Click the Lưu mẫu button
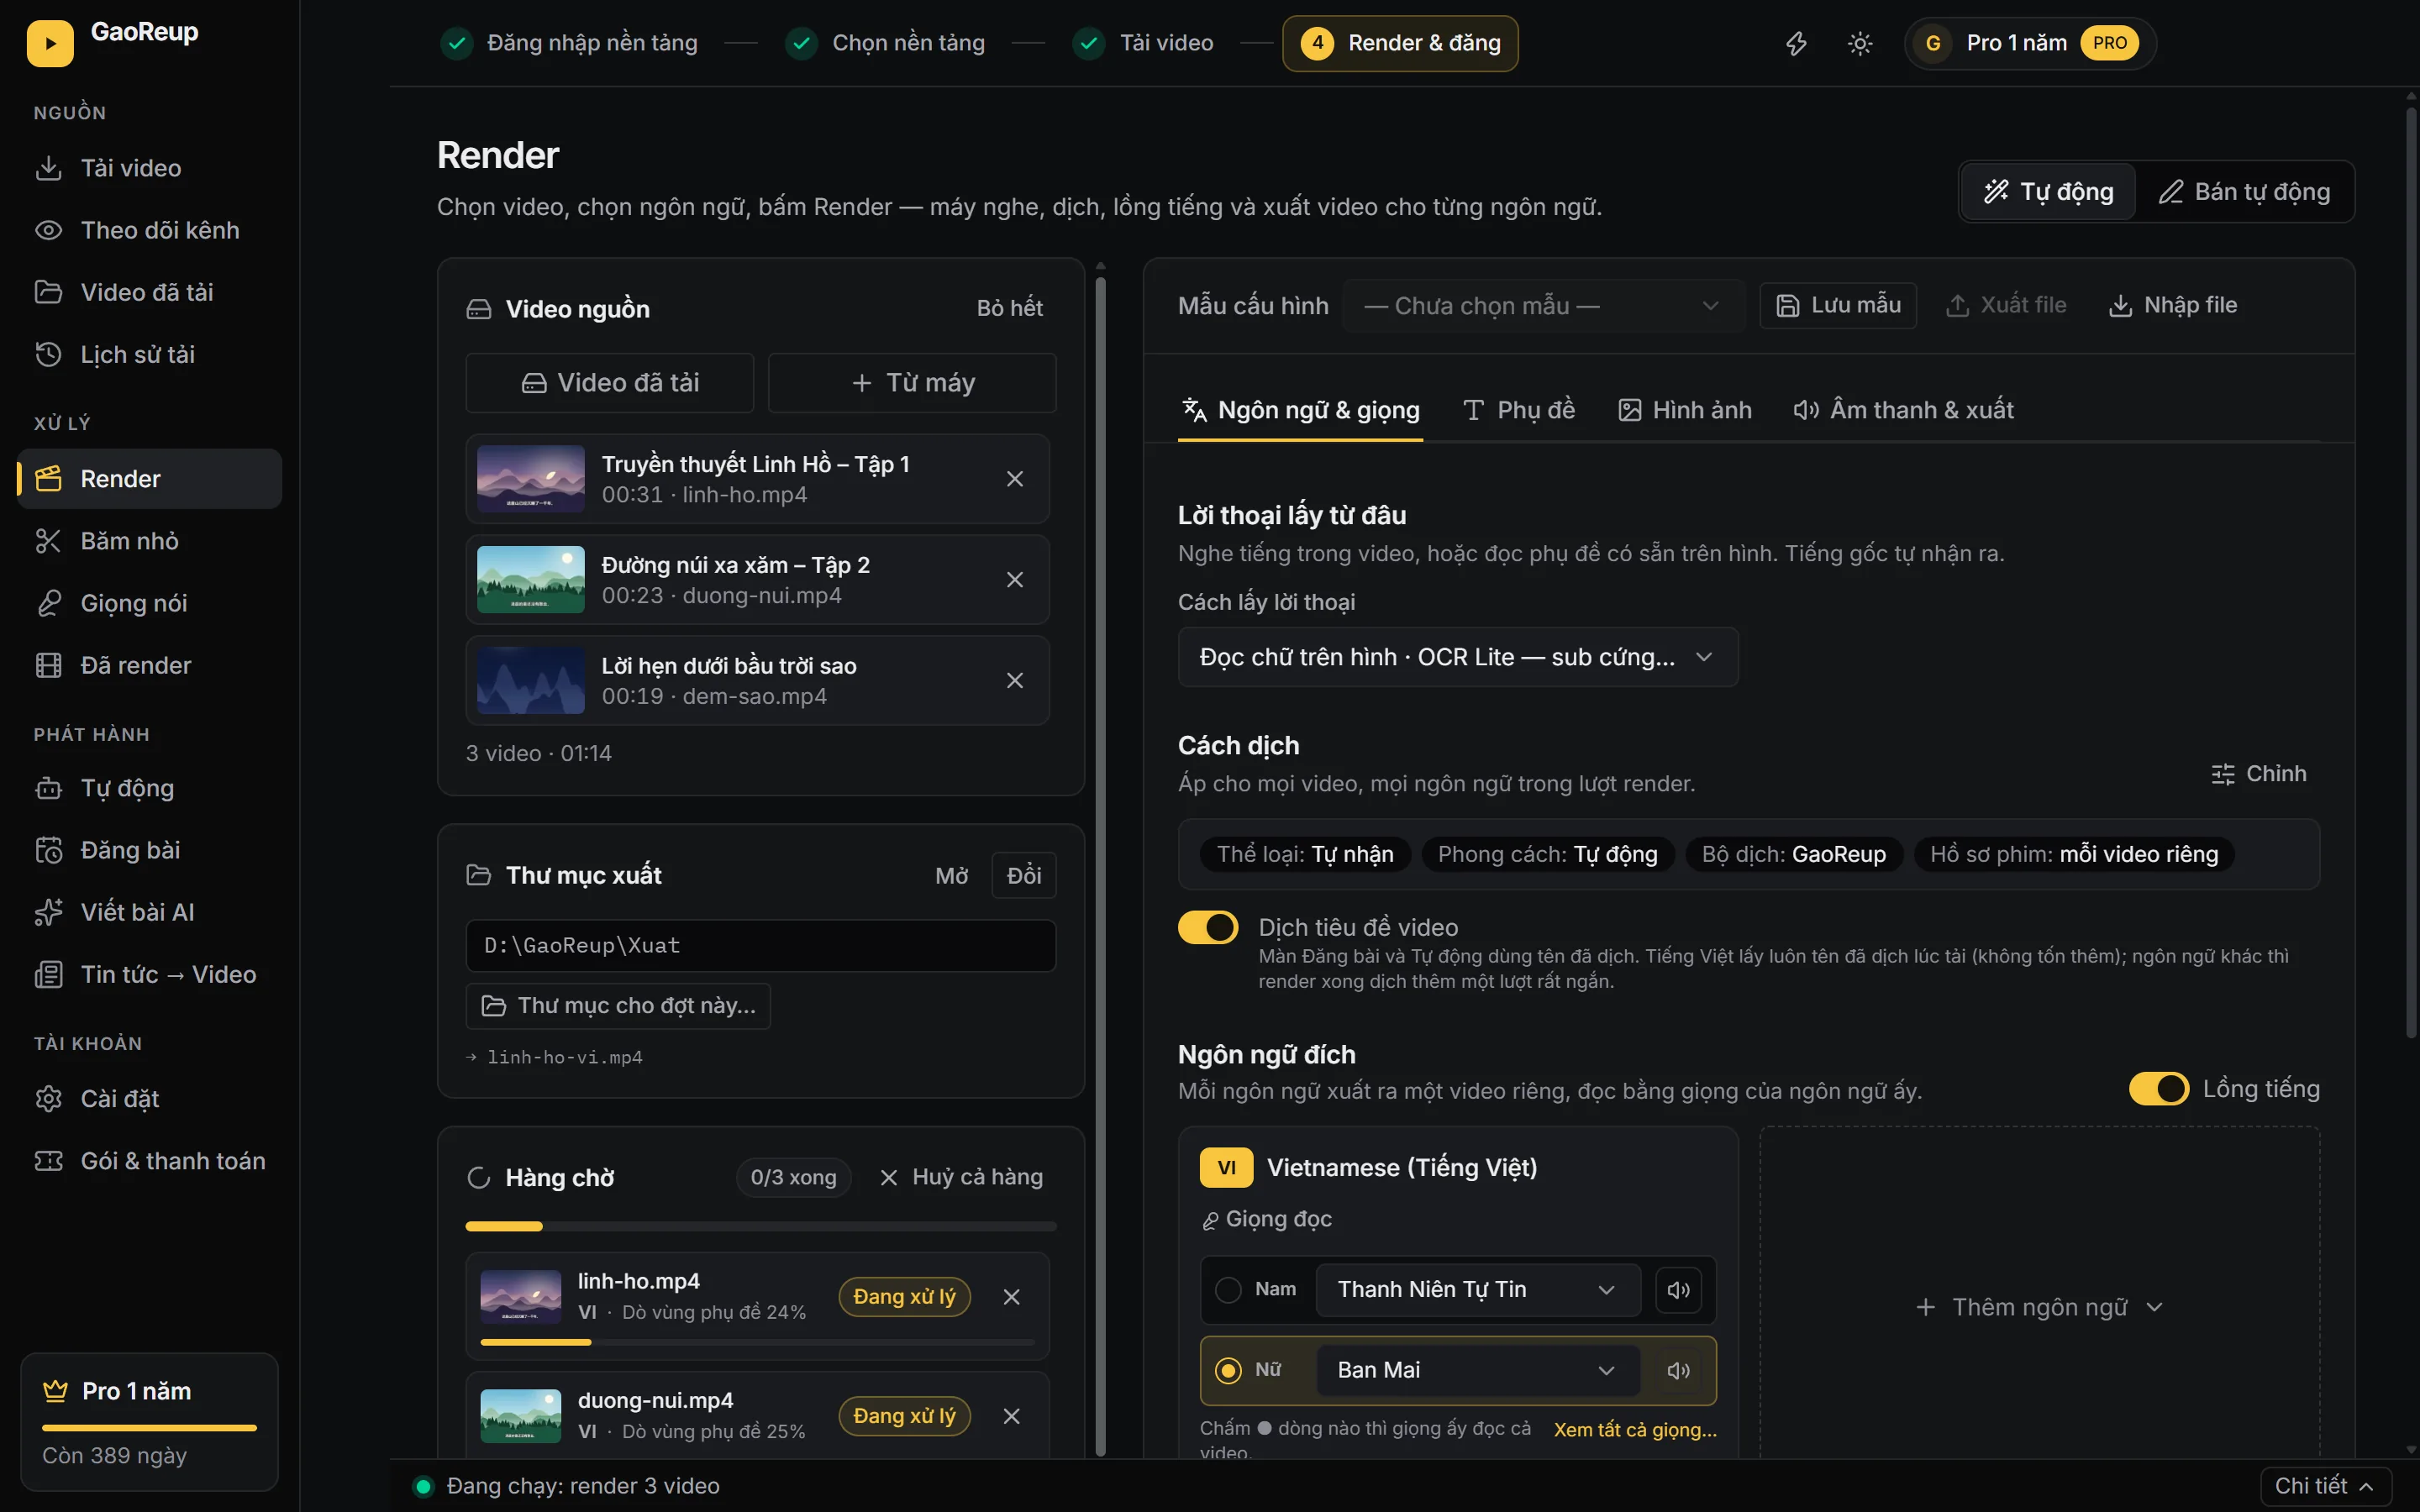Viewport: 2420px width, 1512px height. (1838, 306)
